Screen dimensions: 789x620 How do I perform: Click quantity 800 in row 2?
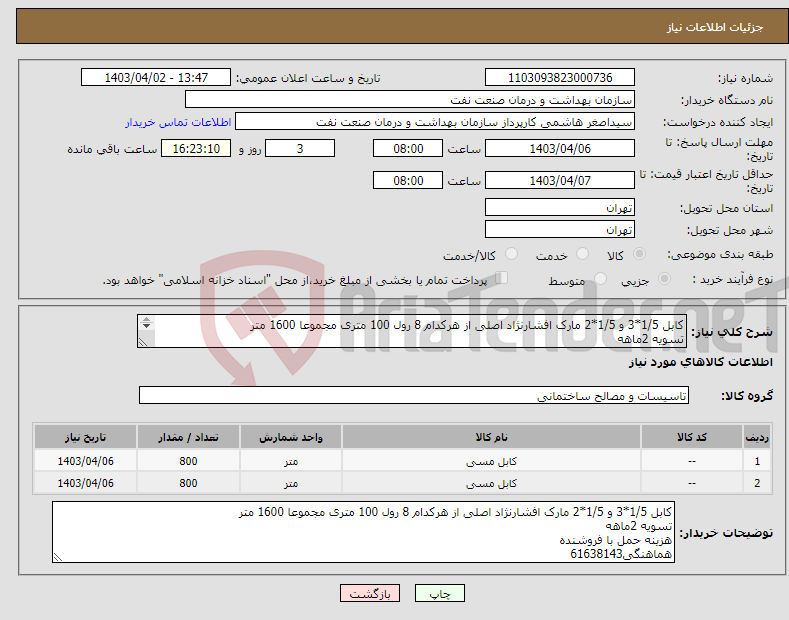tap(188, 483)
